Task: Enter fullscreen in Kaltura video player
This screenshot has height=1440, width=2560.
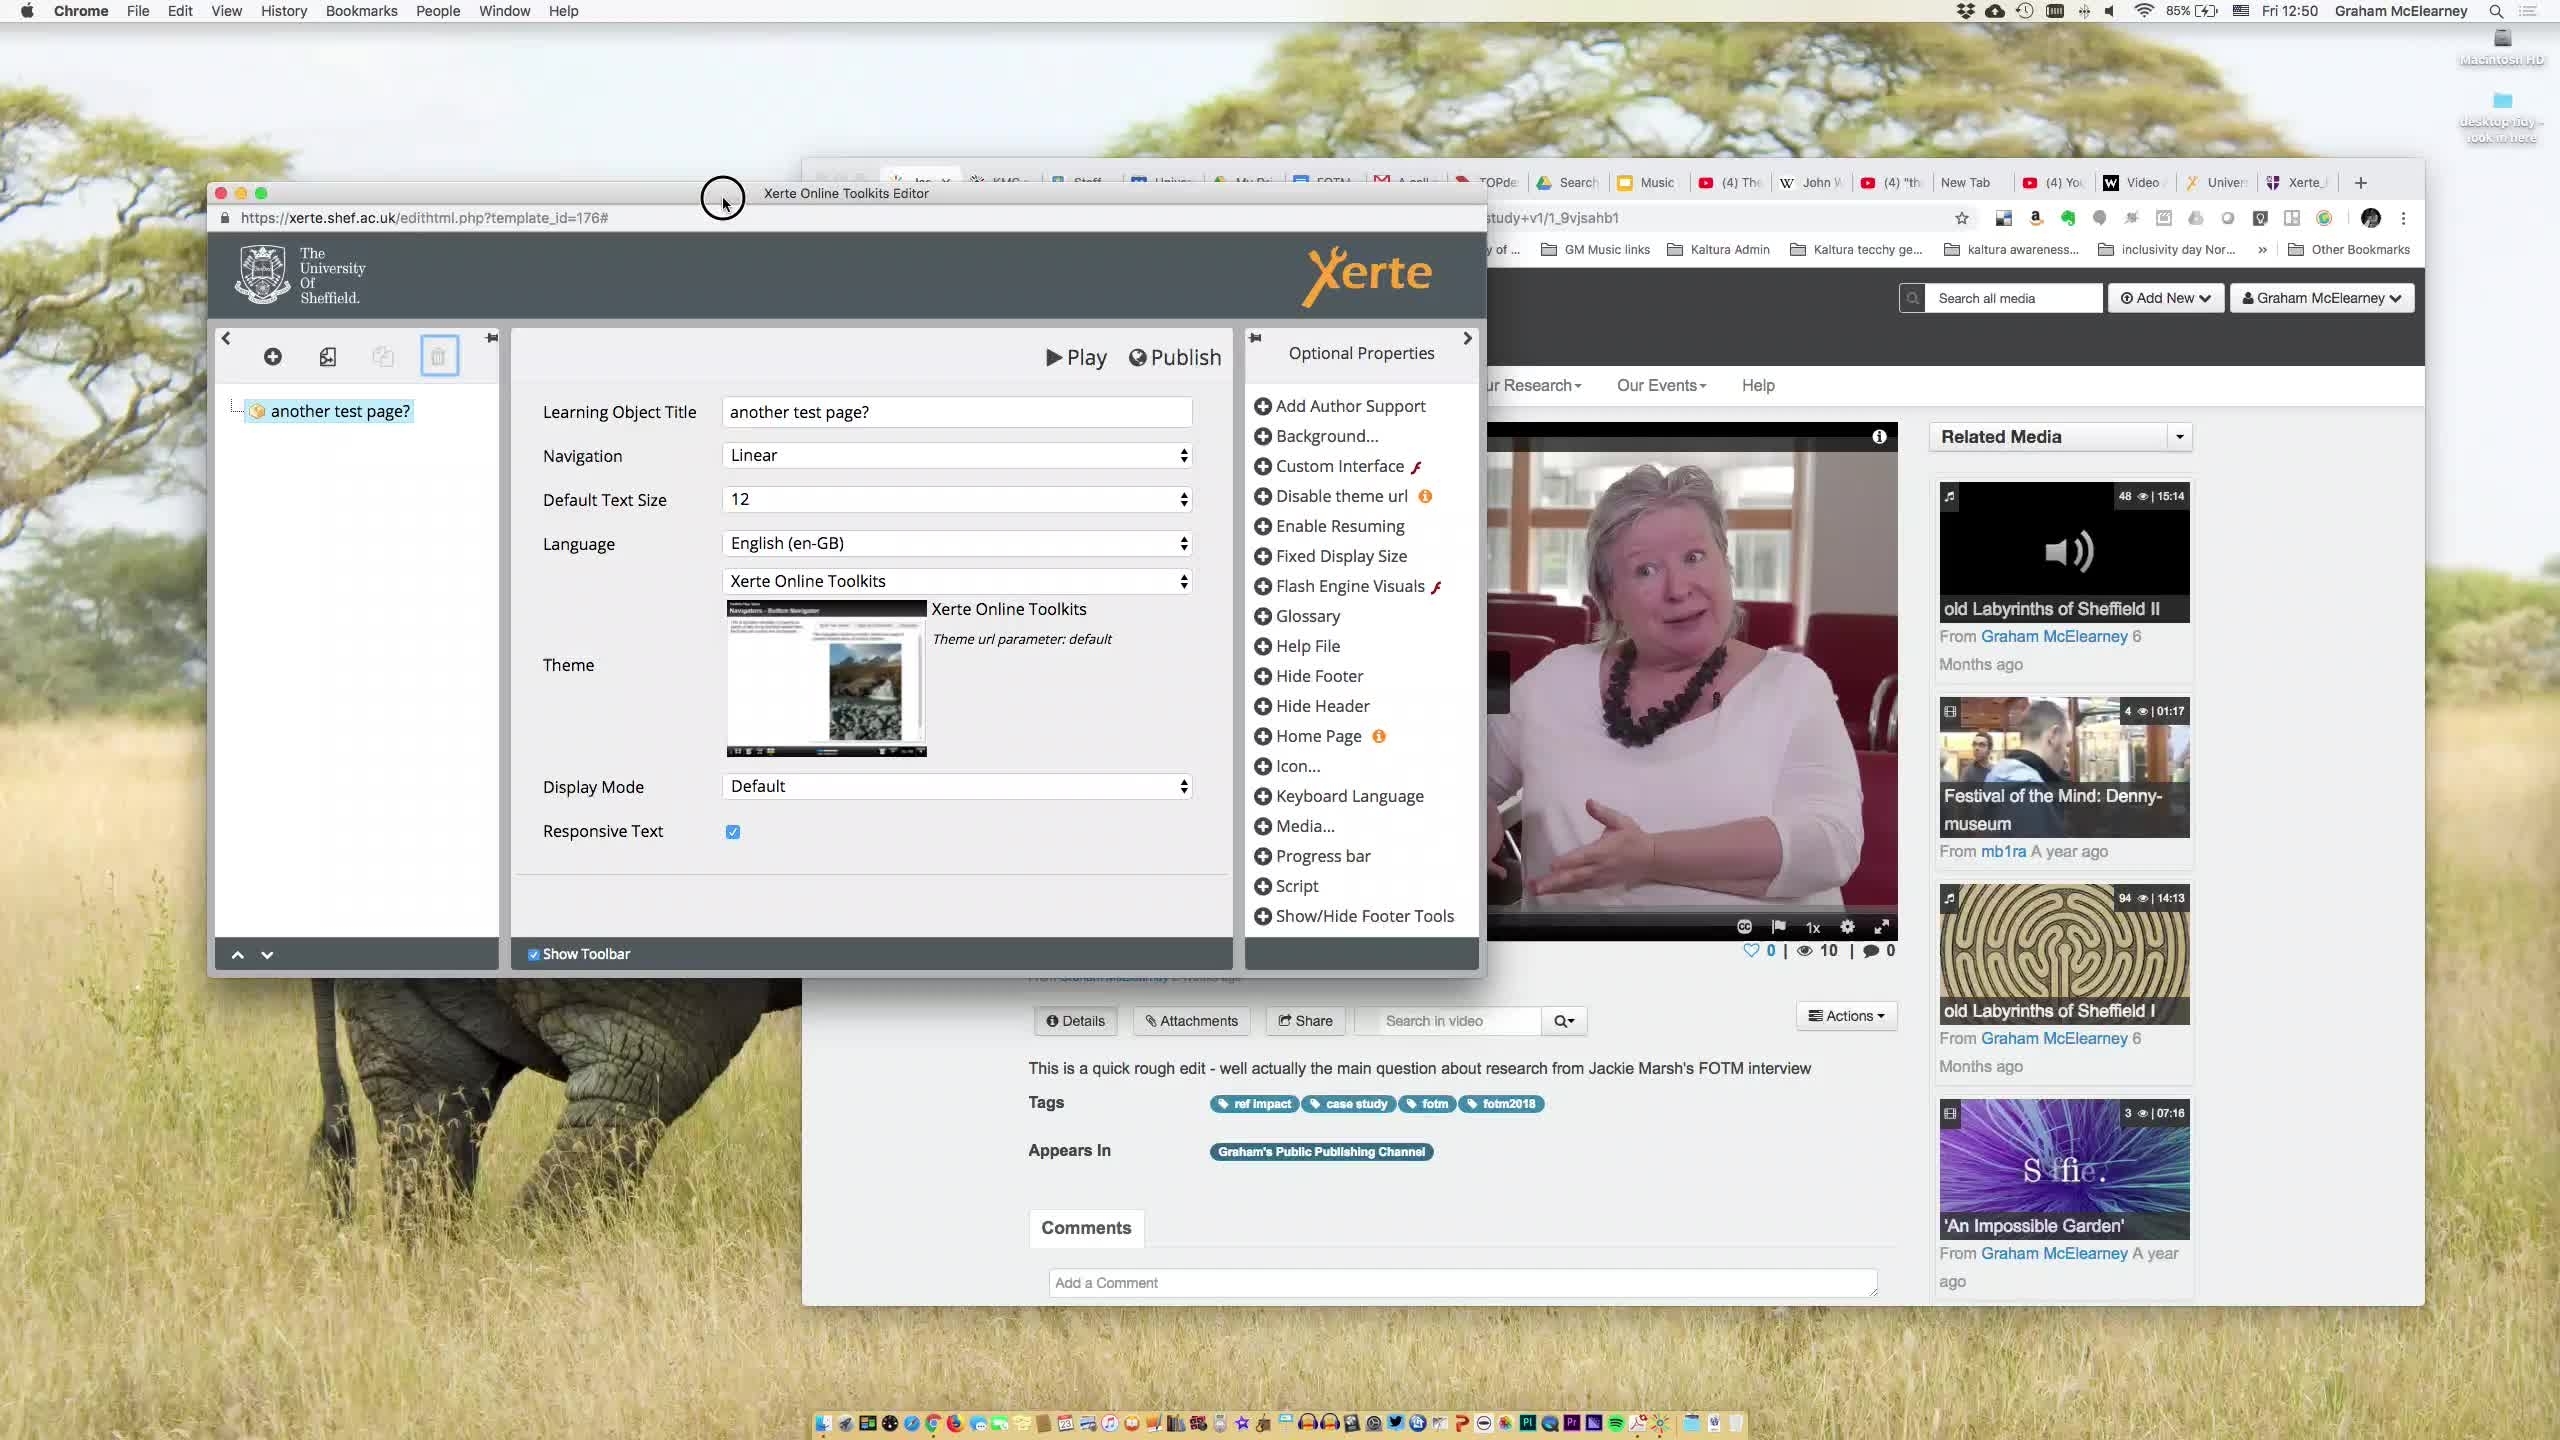Action: point(1881,927)
